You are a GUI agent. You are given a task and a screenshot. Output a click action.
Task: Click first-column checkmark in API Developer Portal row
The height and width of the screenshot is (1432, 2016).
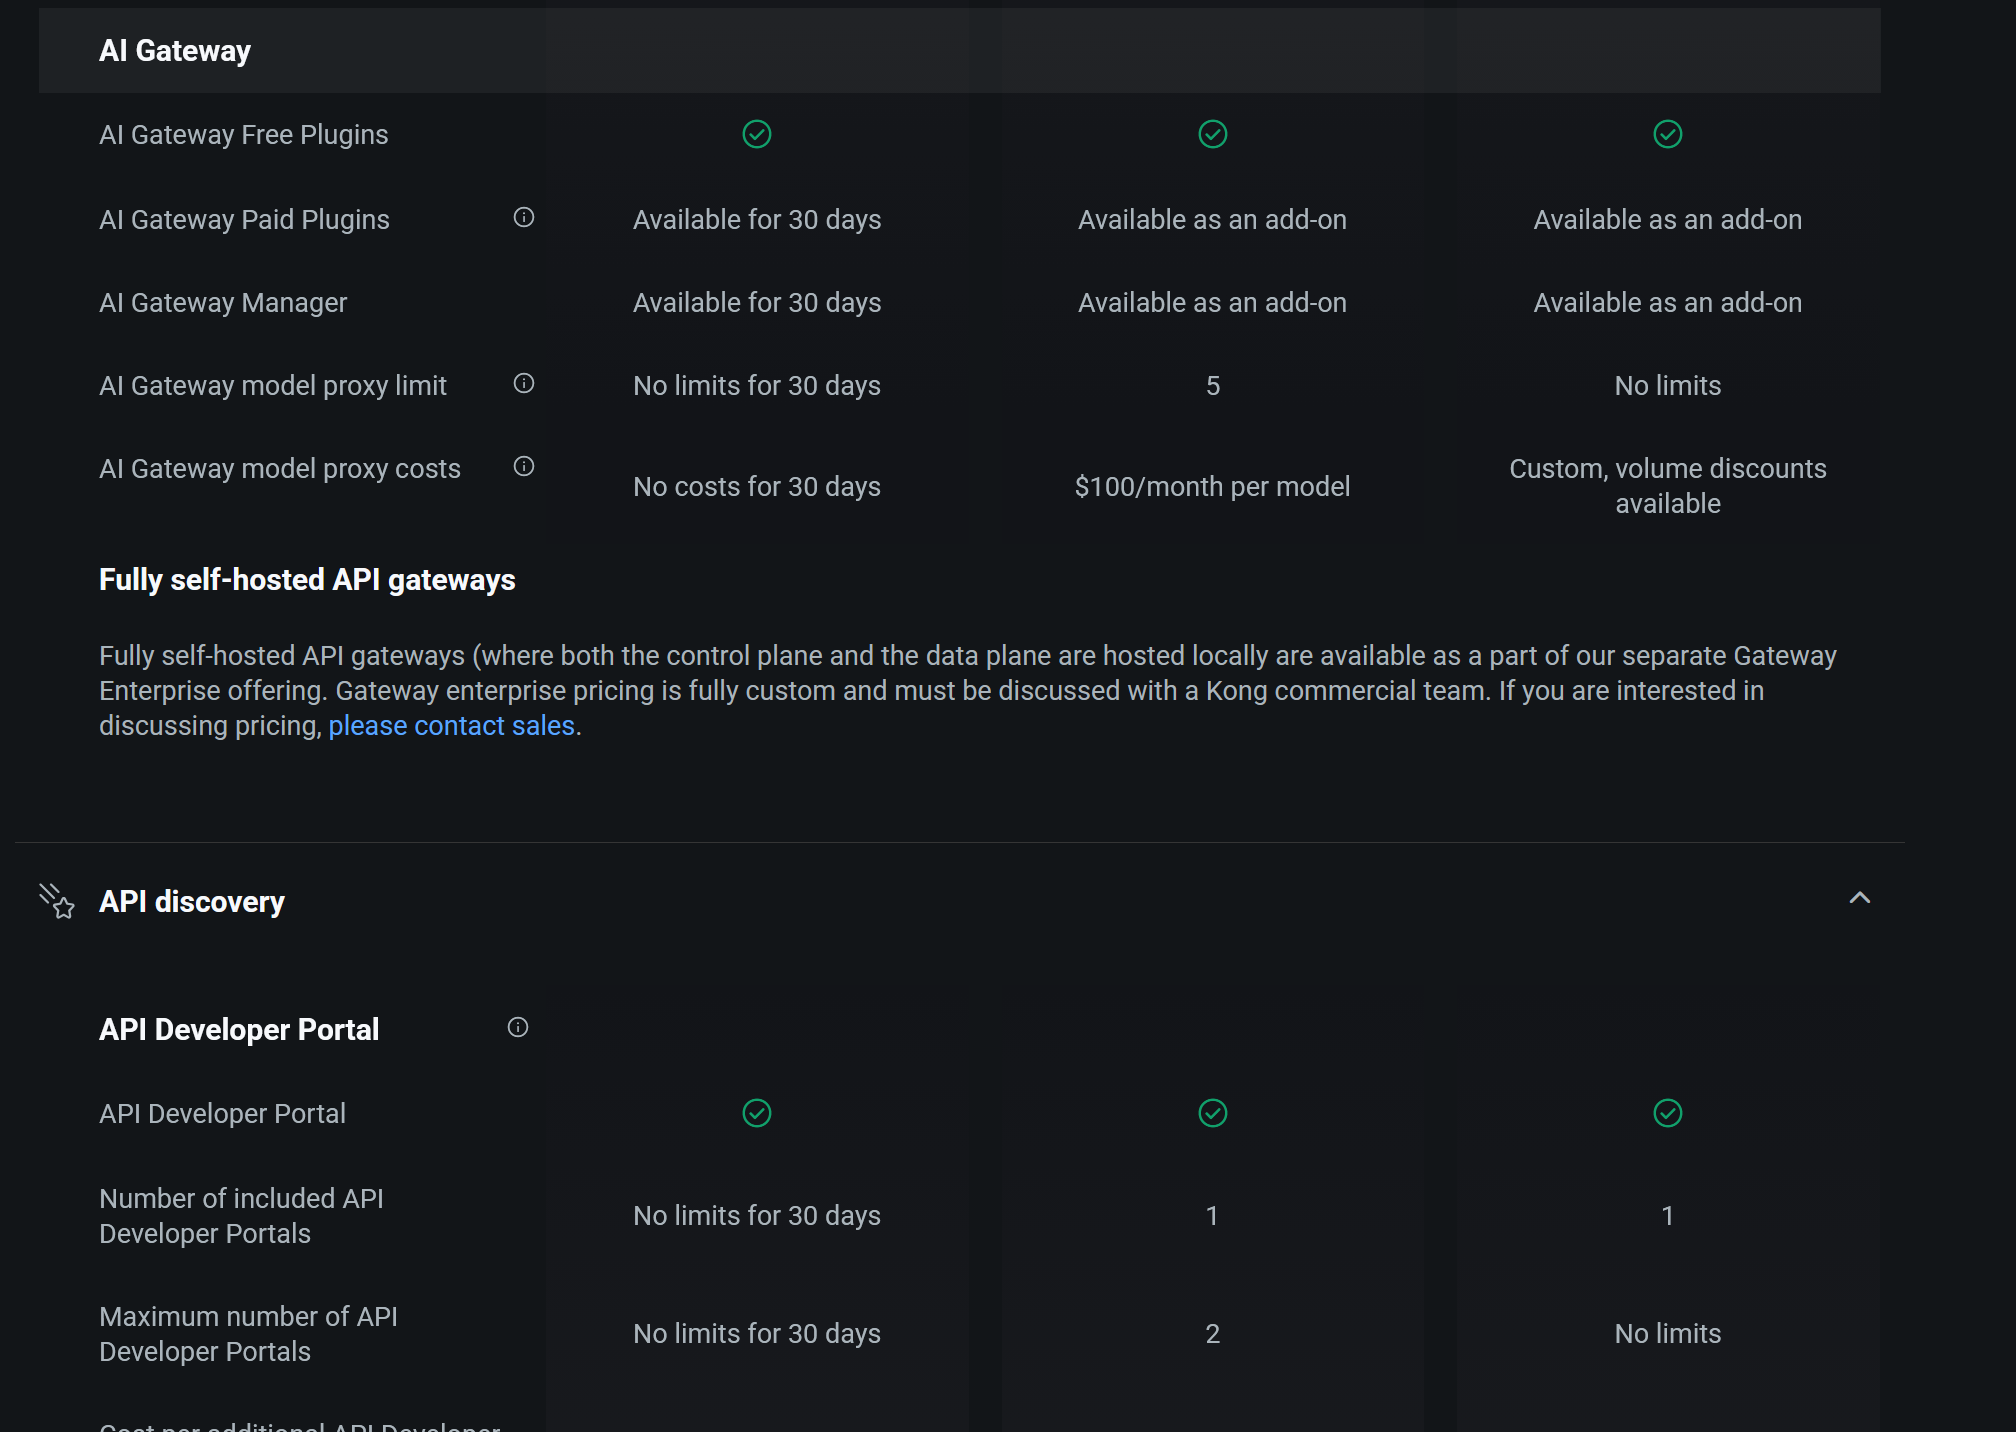(757, 1113)
